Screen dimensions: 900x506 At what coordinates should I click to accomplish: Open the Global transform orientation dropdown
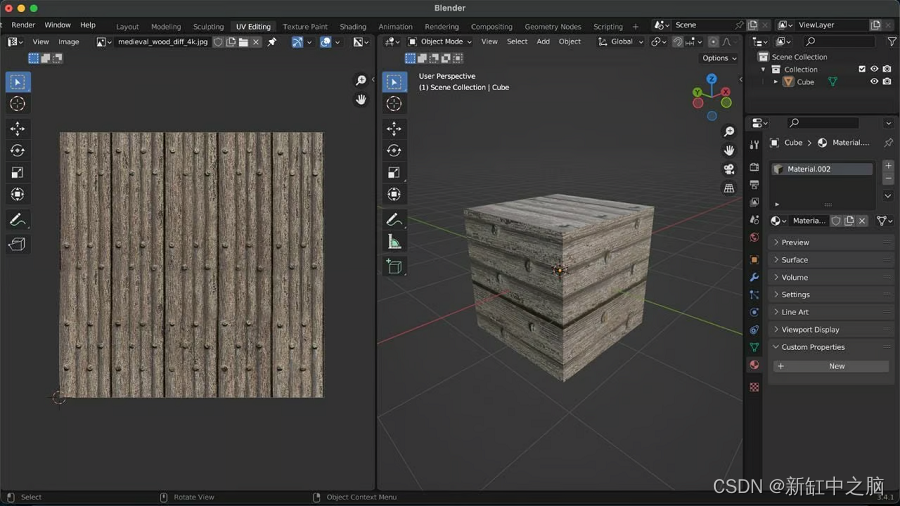[x=620, y=41]
